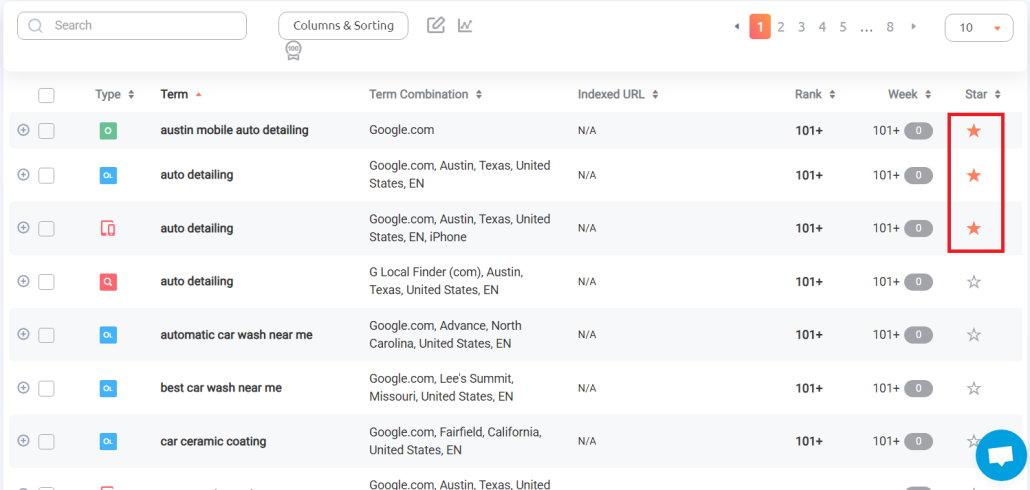Check the car ceramic coating row checkbox

click(x=46, y=441)
